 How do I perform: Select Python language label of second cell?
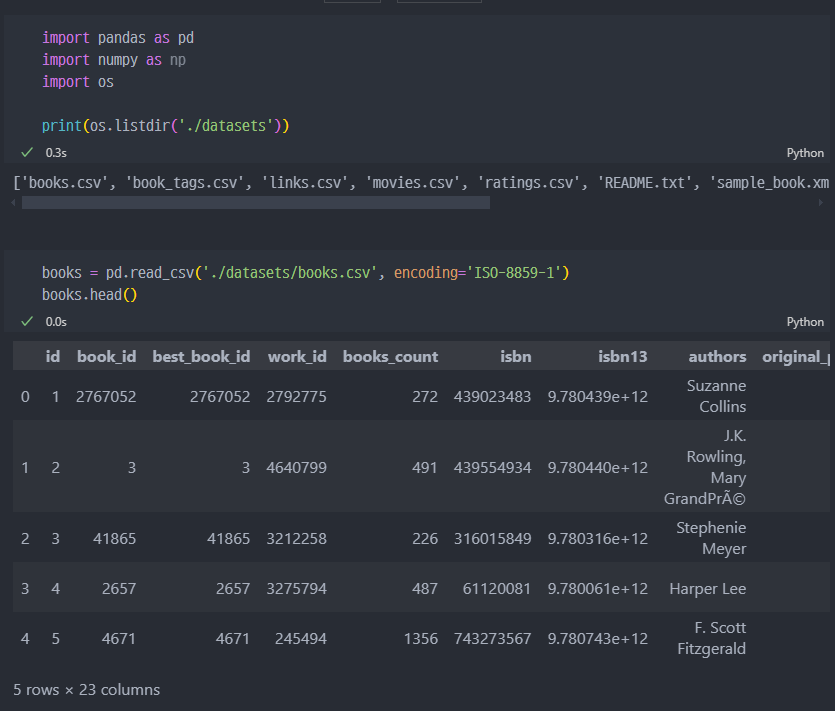pos(805,322)
